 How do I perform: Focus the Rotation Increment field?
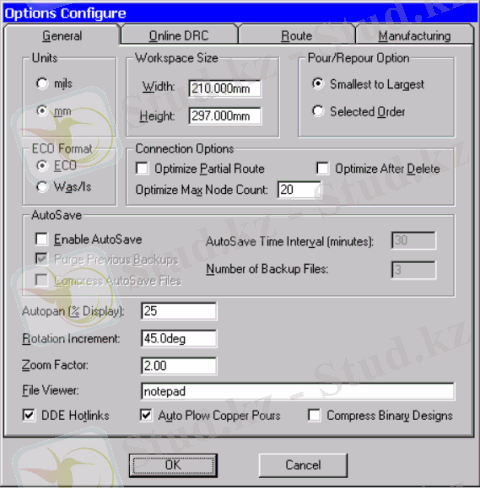point(179,339)
